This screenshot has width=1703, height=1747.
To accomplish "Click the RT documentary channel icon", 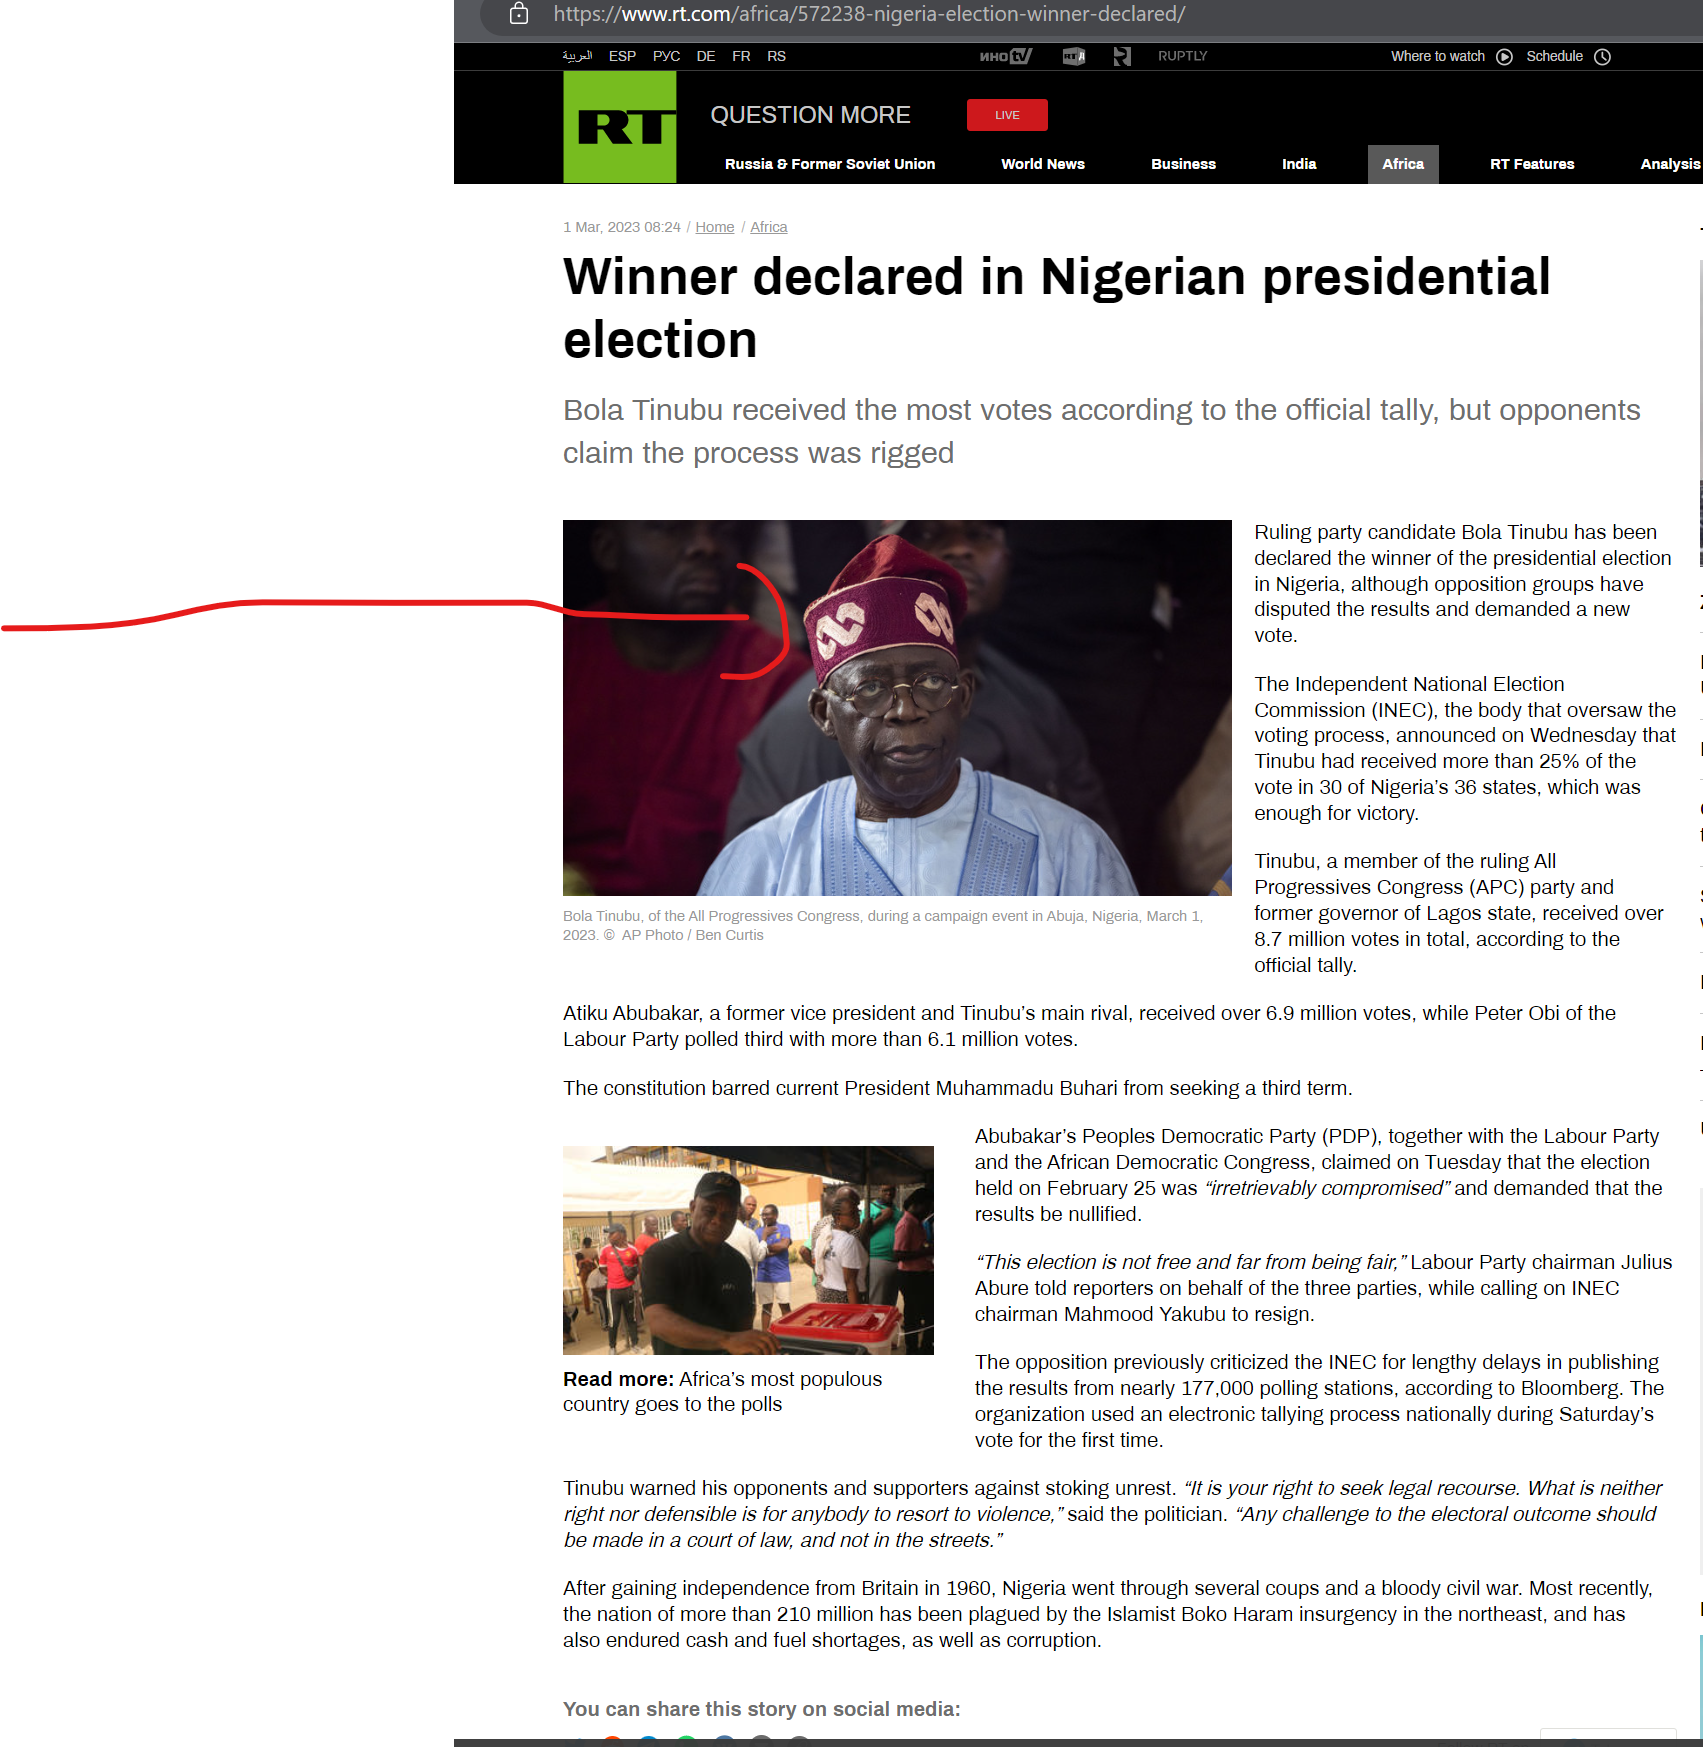I will 1074,56.
